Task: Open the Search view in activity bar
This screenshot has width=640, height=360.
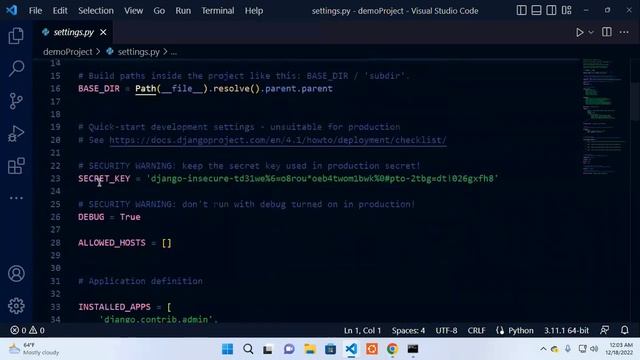Action: click(16, 68)
